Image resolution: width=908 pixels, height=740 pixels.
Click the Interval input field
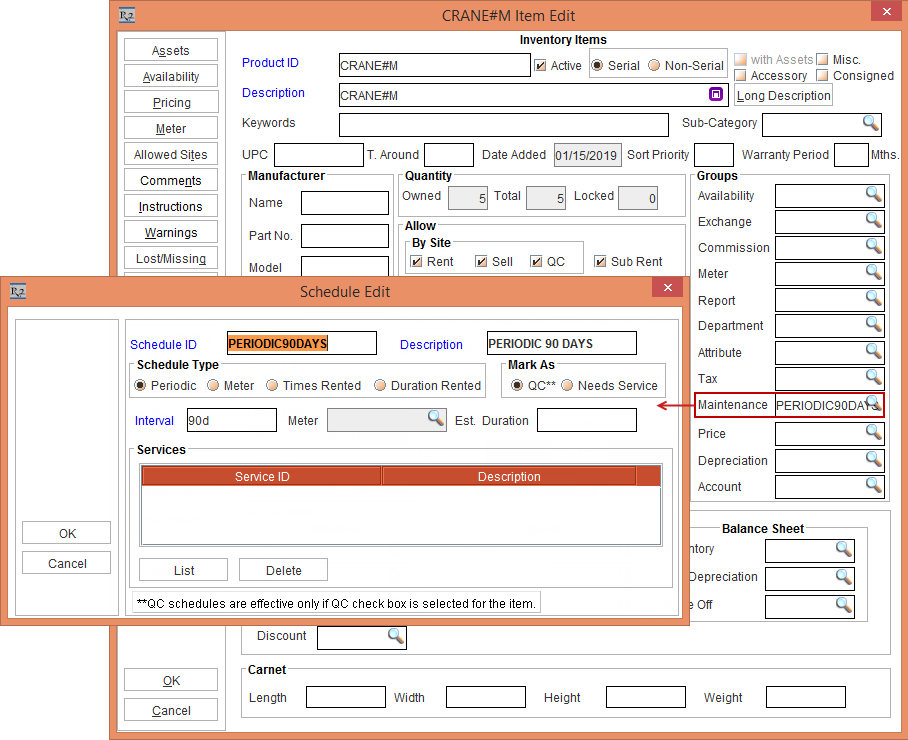coord(231,420)
